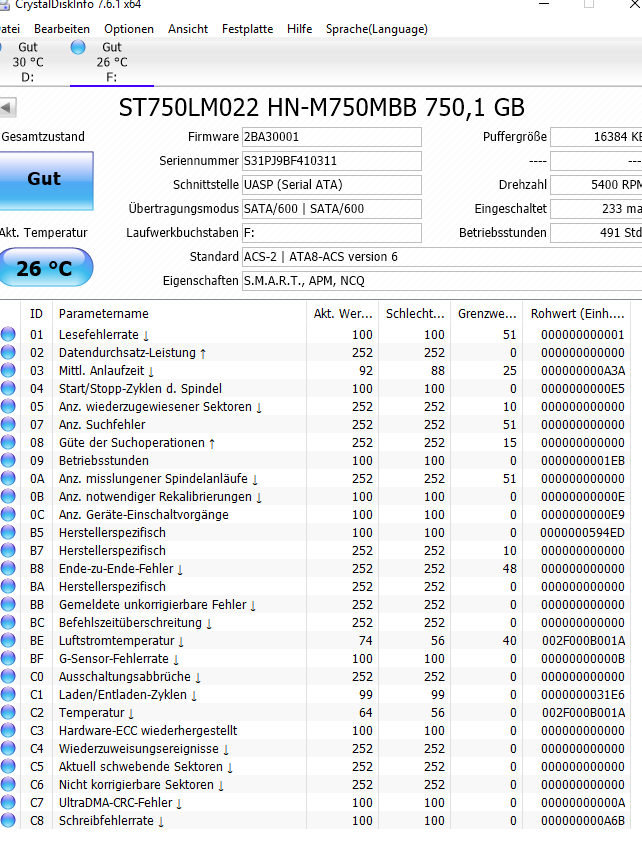Click the Laufwerkbuchstaben field F:

(332, 233)
